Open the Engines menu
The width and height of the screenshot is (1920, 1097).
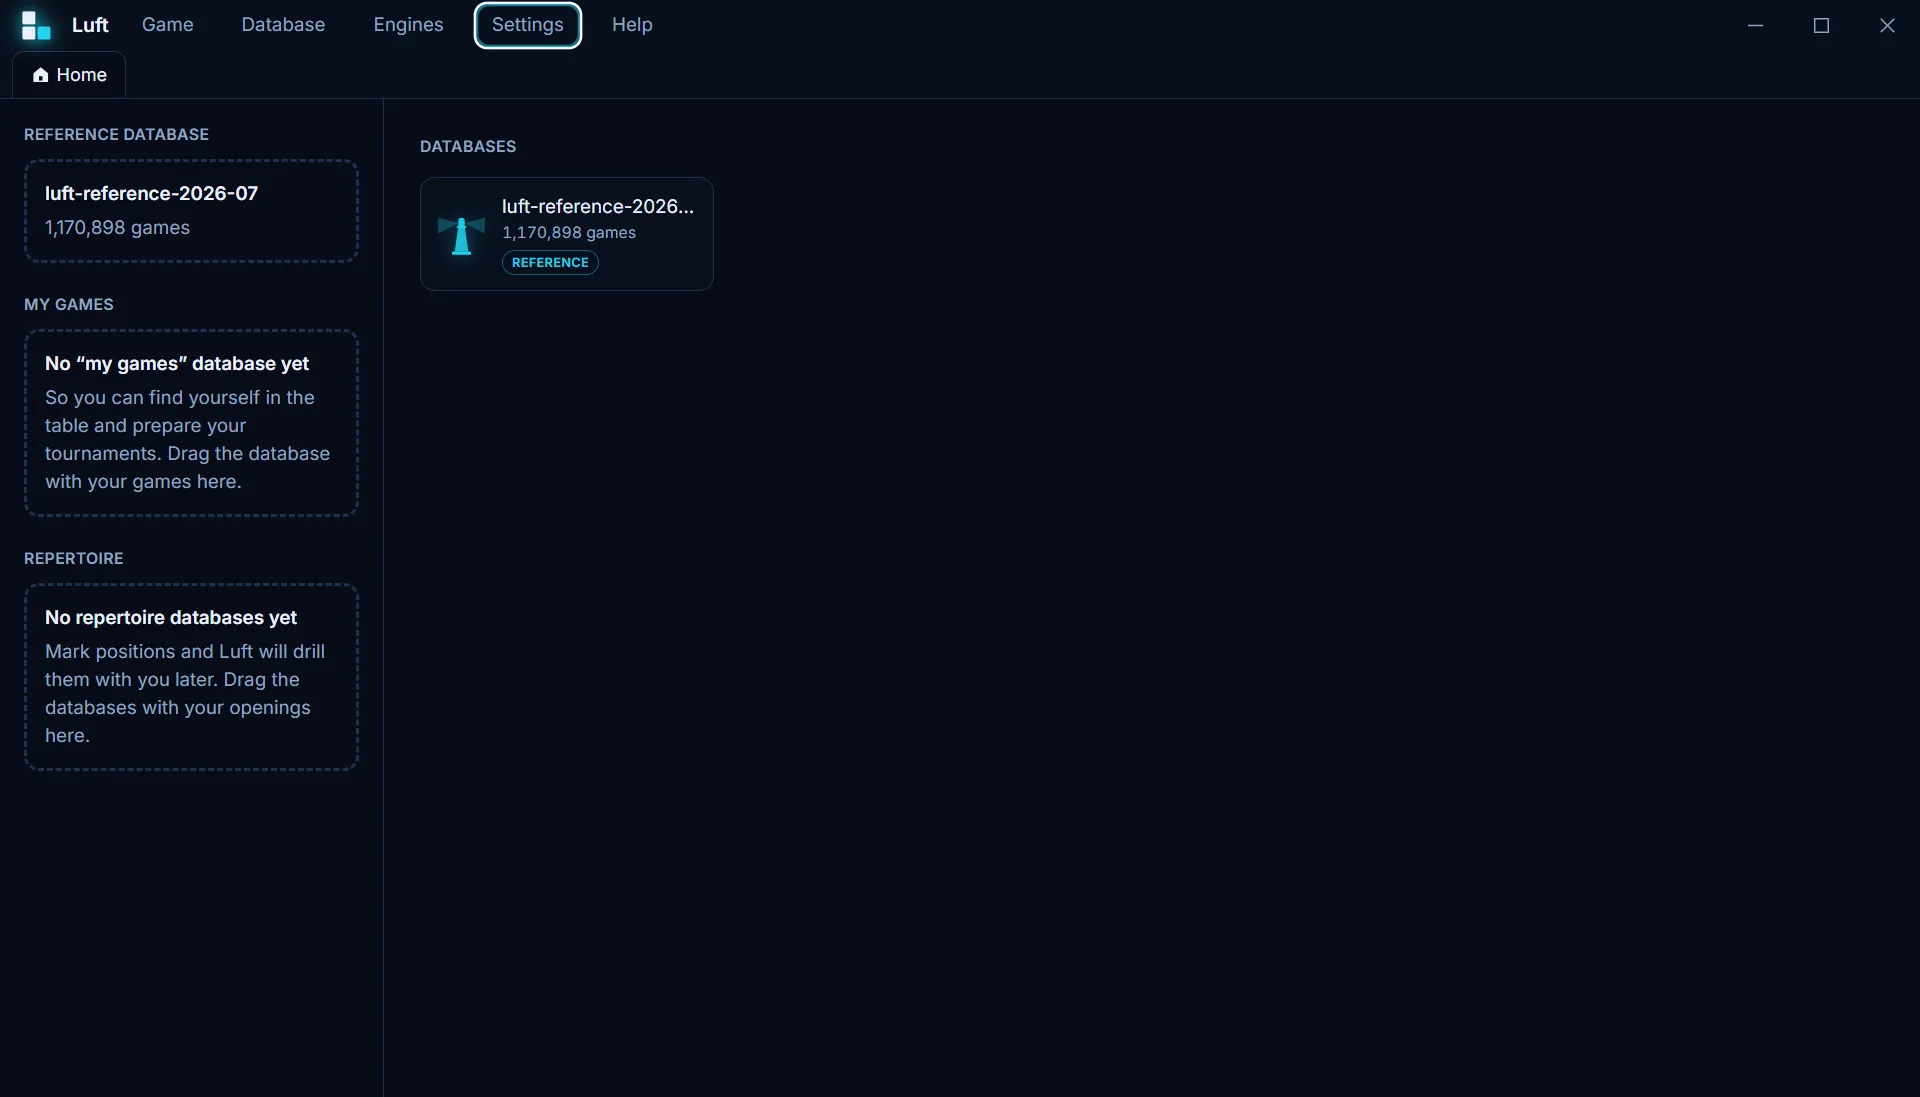[x=408, y=25]
